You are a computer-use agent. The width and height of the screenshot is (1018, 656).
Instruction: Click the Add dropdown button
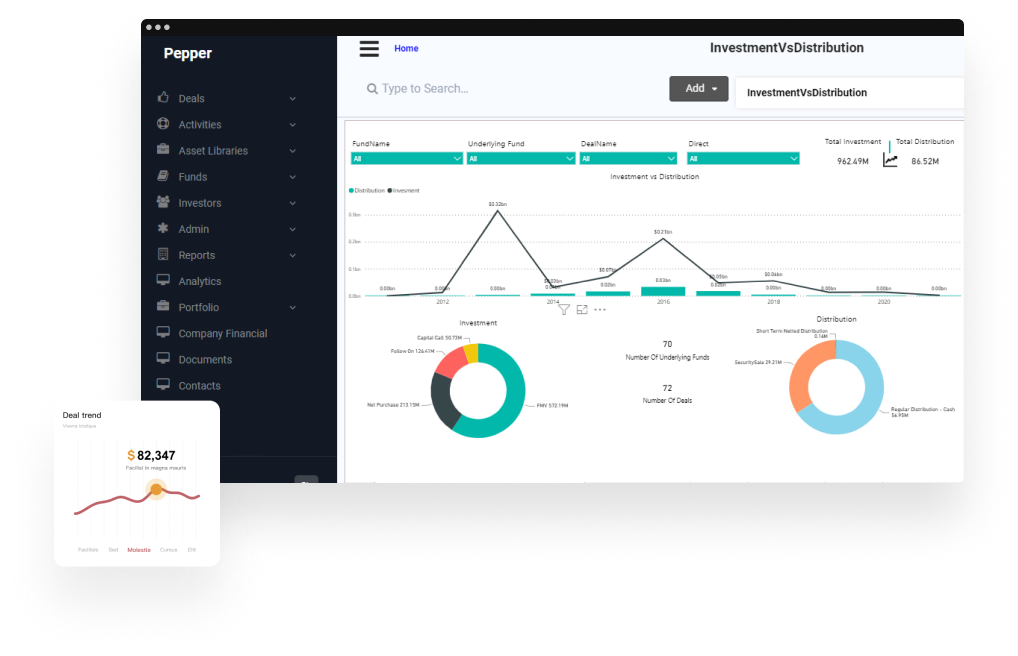pyautogui.click(x=698, y=89)
